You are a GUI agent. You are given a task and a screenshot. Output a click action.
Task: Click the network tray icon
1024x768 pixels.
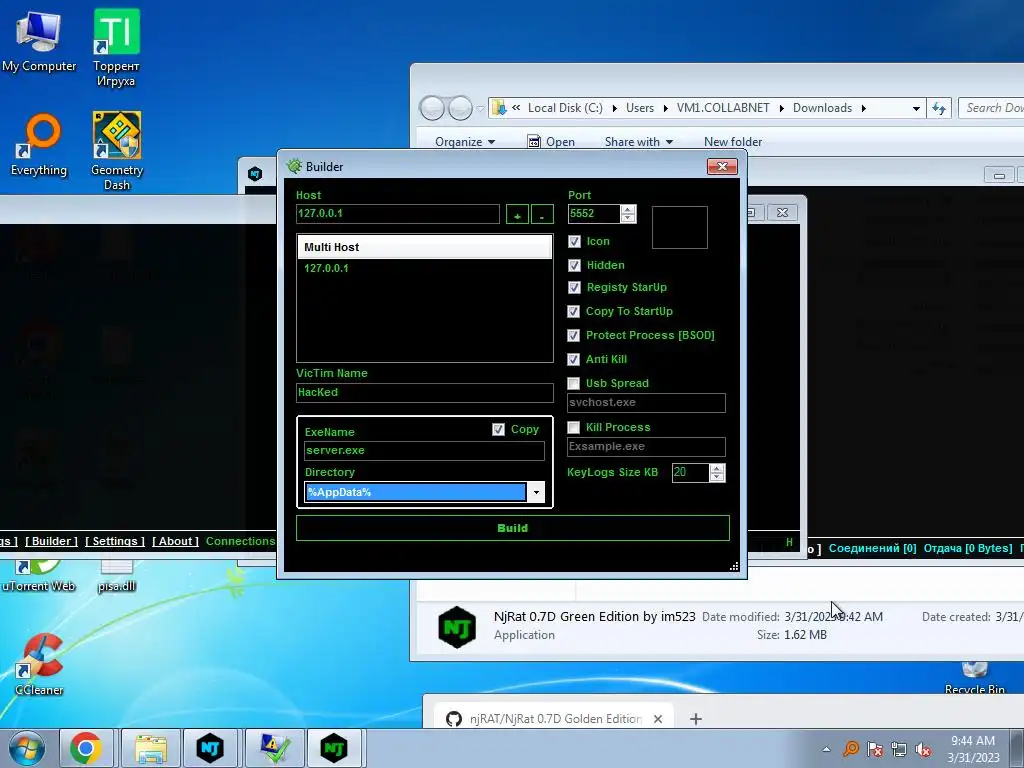tap(899, 749)
